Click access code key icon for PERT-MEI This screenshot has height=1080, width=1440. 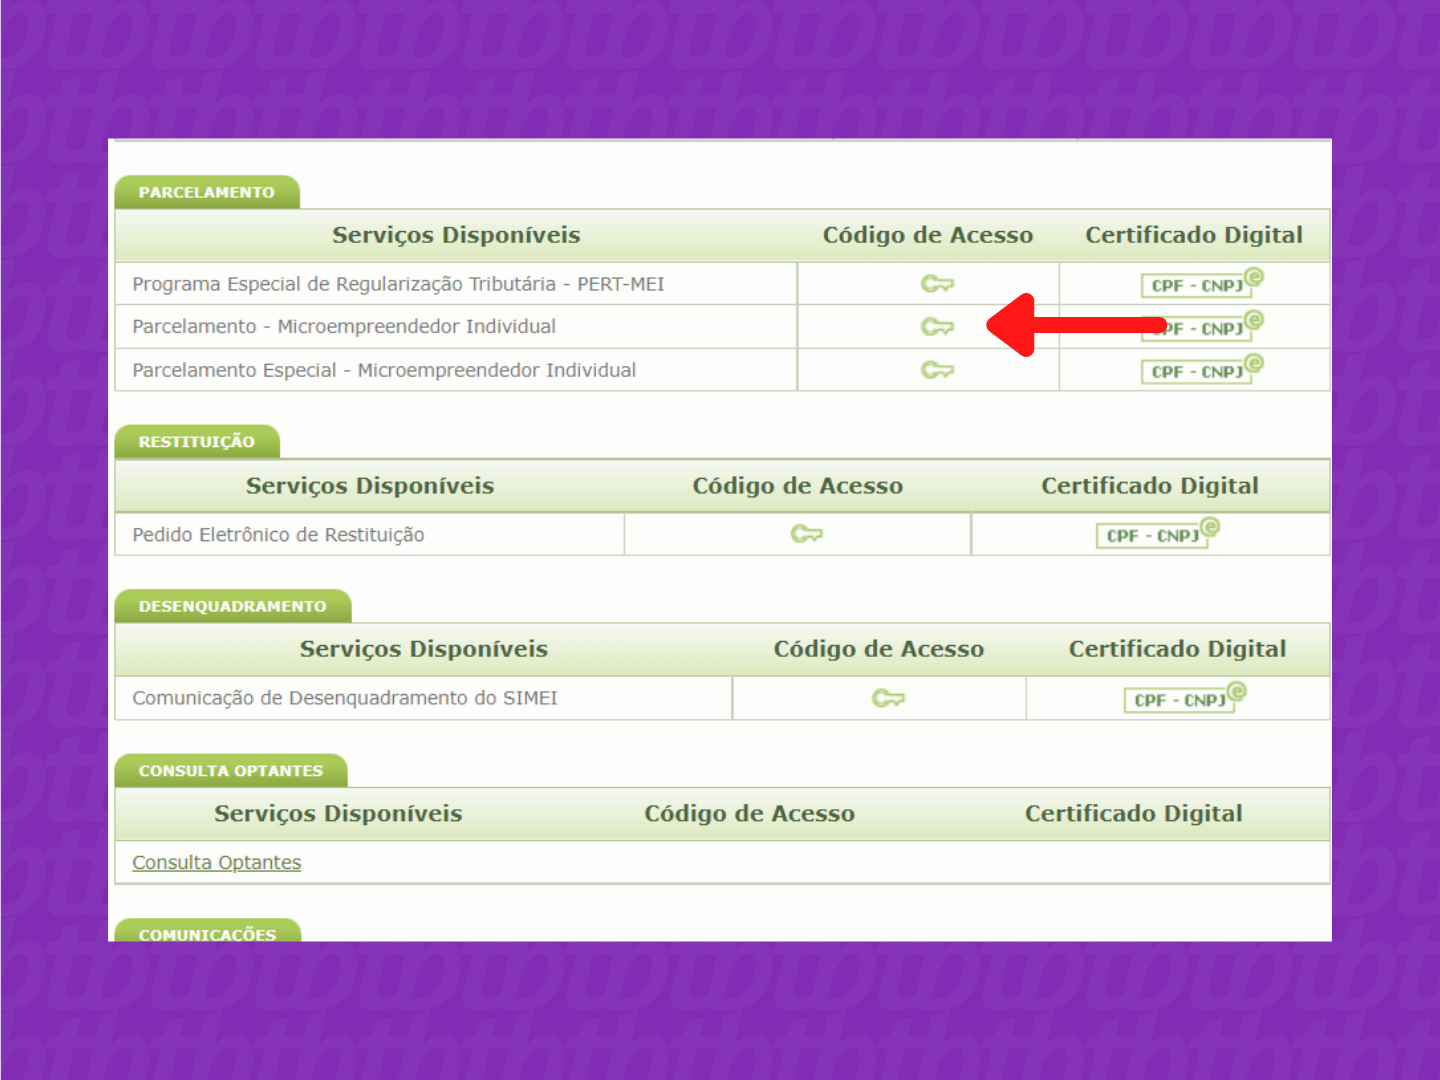tap(937, 284)
